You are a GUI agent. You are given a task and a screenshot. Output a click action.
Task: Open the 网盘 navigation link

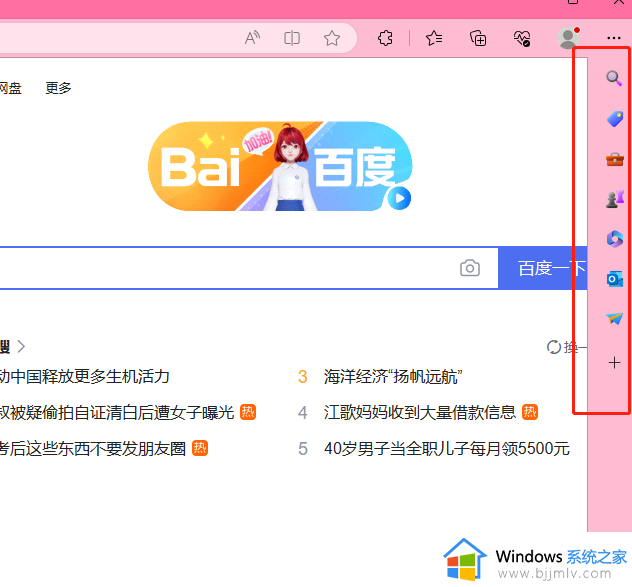point(10,88)
